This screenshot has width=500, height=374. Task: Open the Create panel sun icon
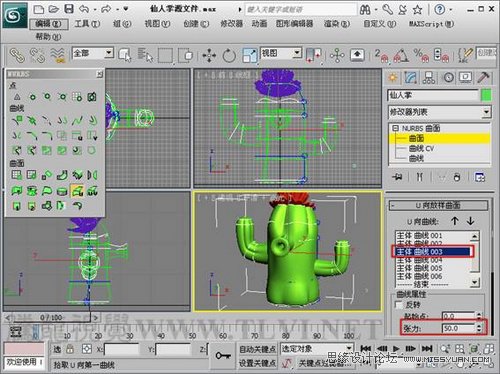393,78
